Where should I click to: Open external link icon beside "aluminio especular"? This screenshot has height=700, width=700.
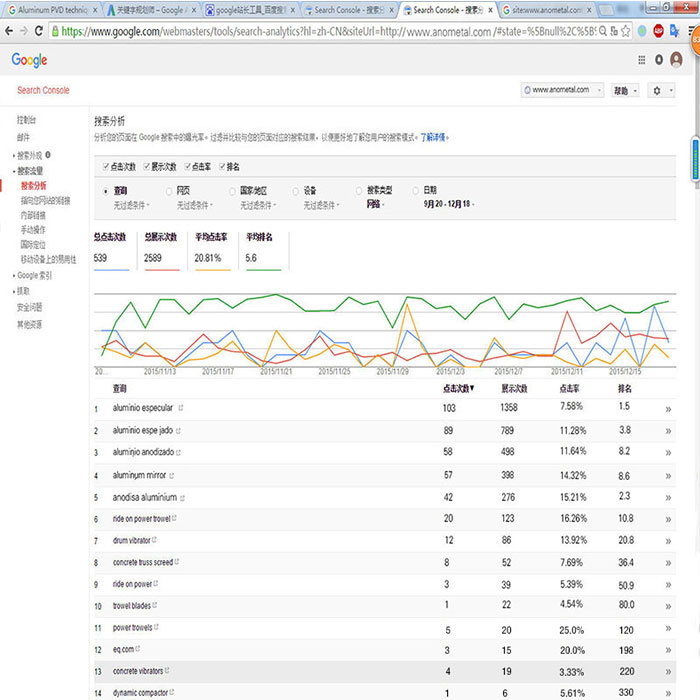pos(181,408)
